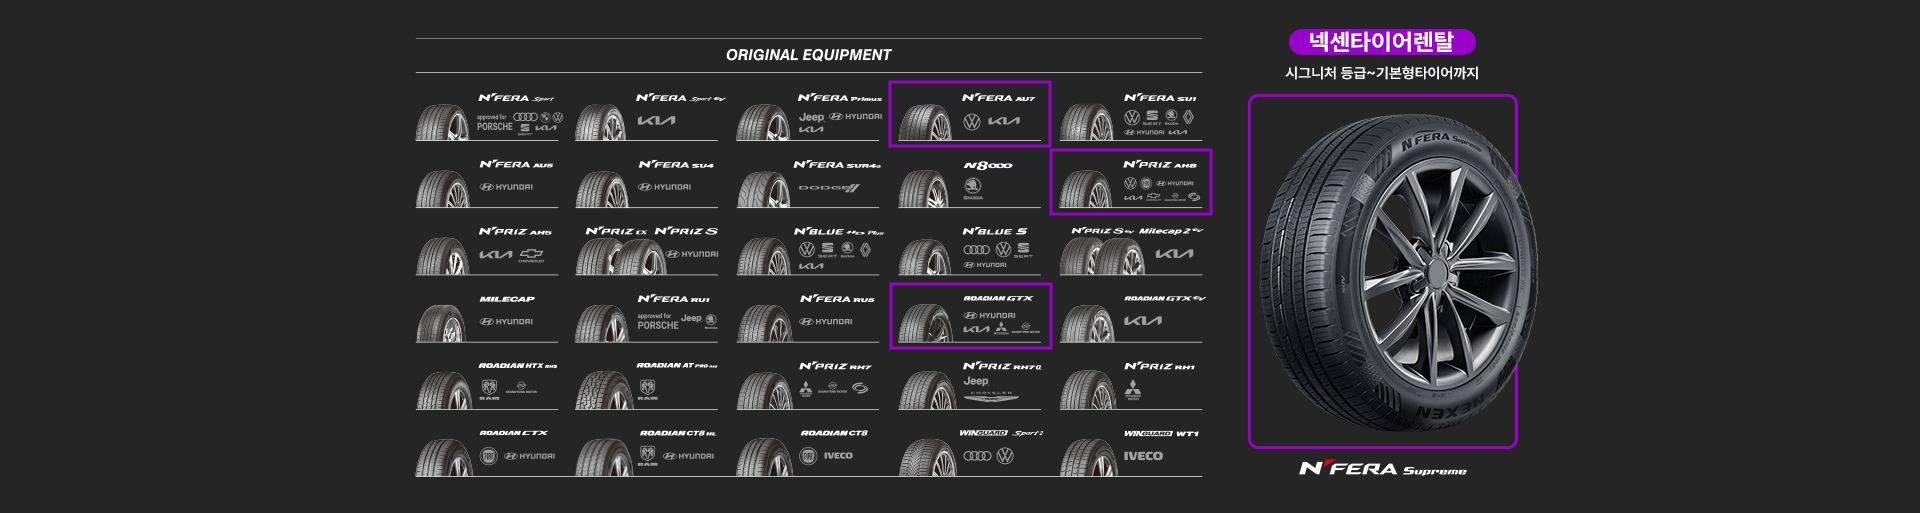Click the N'FERA Supreme label text
Image resolution: width=1920 pixels, height=513 pixels.
[1382, 469]
